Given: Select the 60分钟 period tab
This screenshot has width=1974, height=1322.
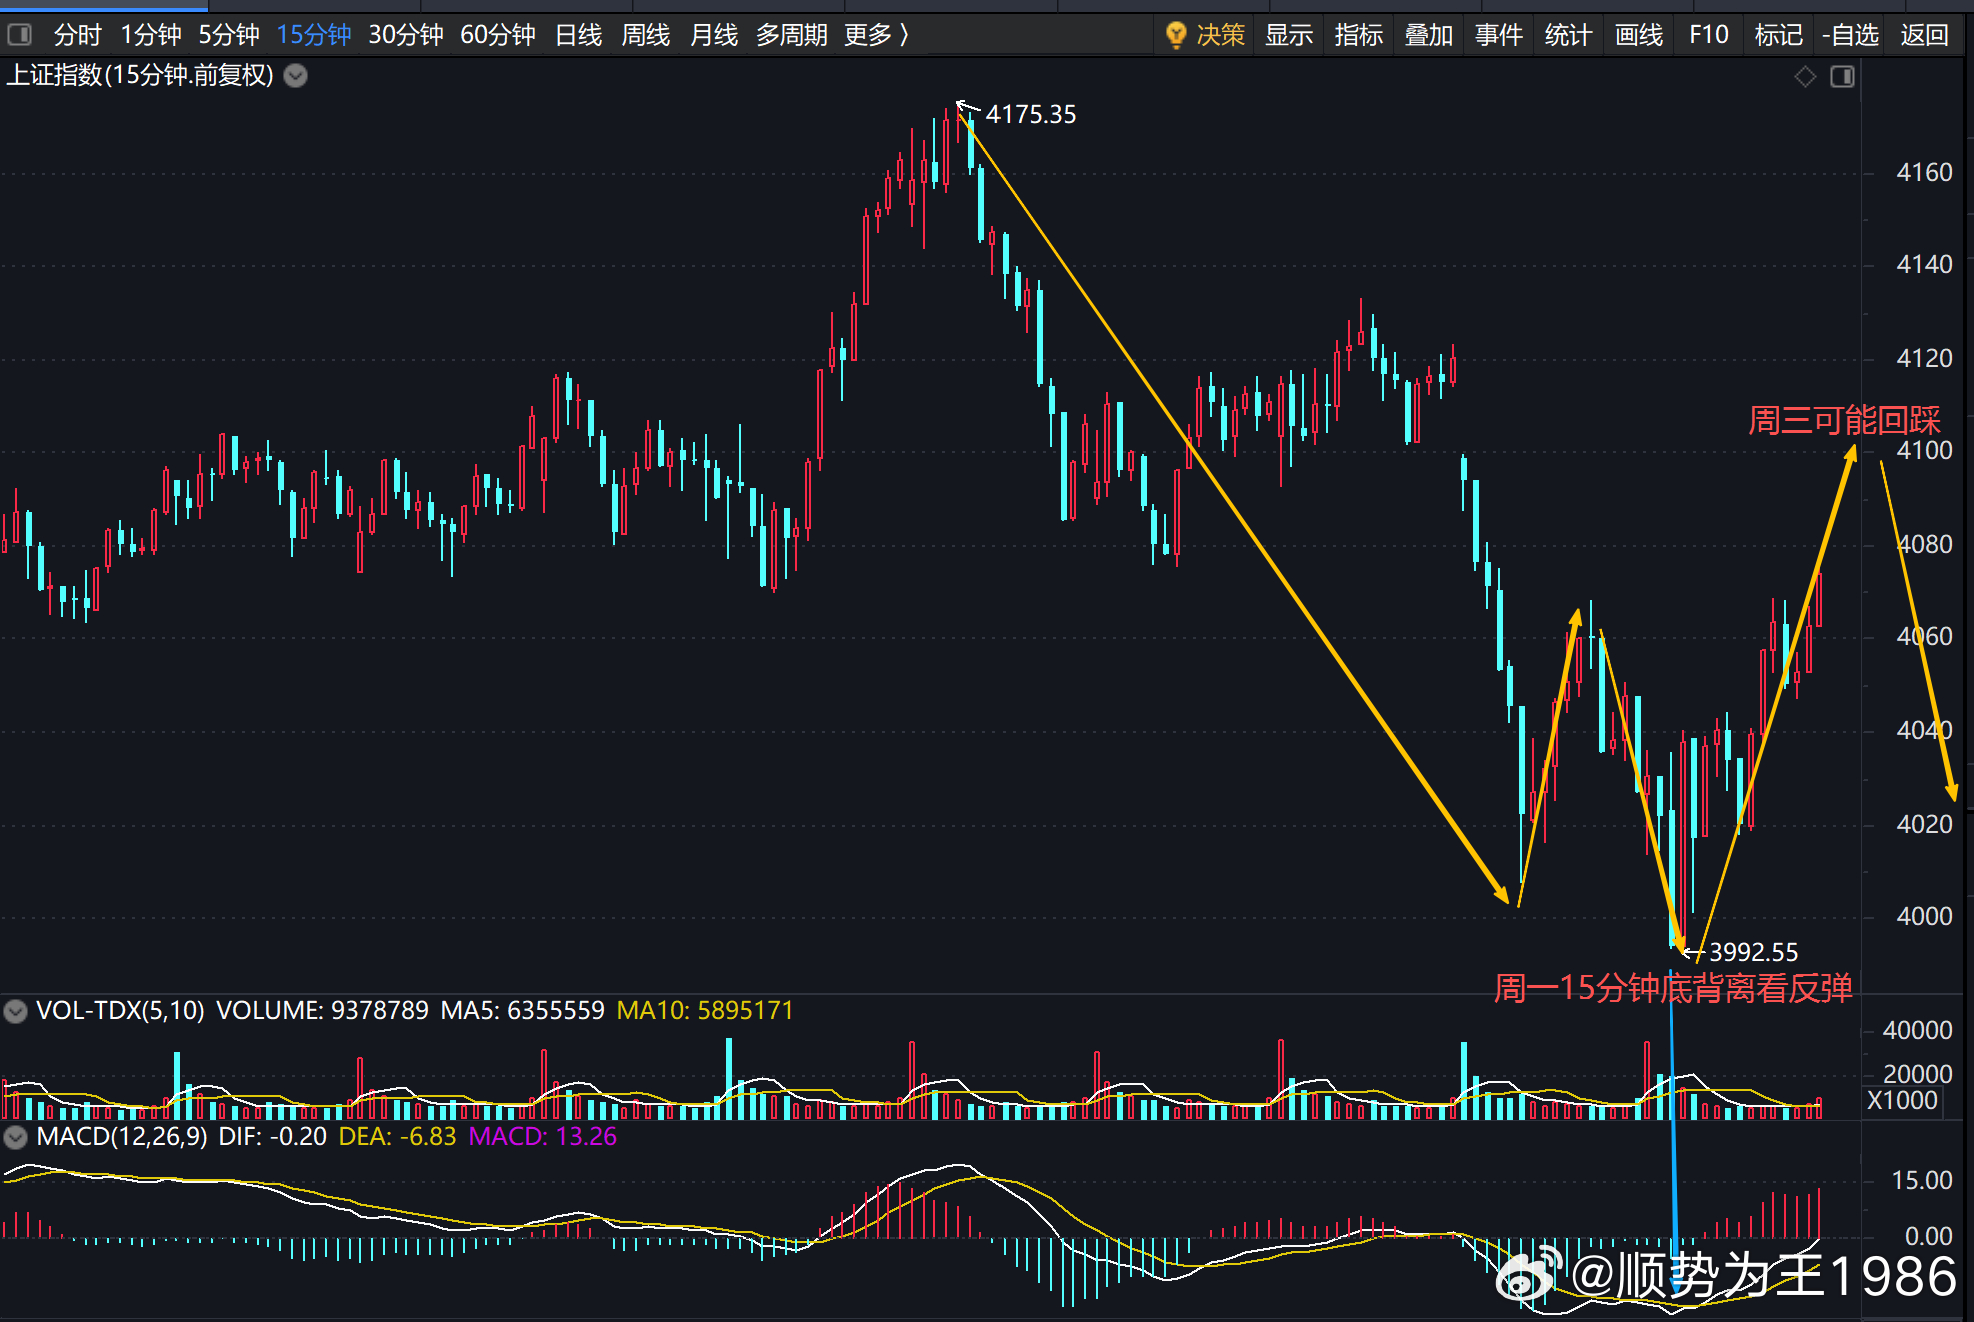Looking at the screenshot, I should (498, 35).
